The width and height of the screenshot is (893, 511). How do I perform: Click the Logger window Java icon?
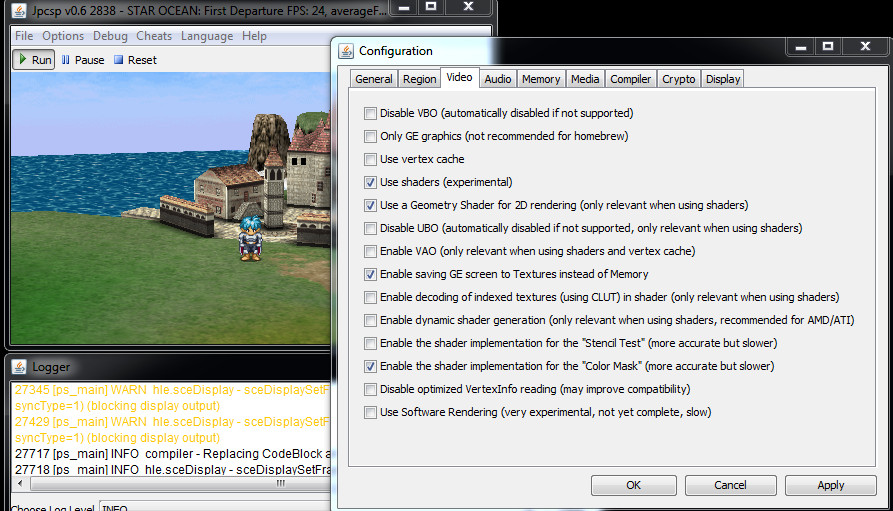pos(20,367)
